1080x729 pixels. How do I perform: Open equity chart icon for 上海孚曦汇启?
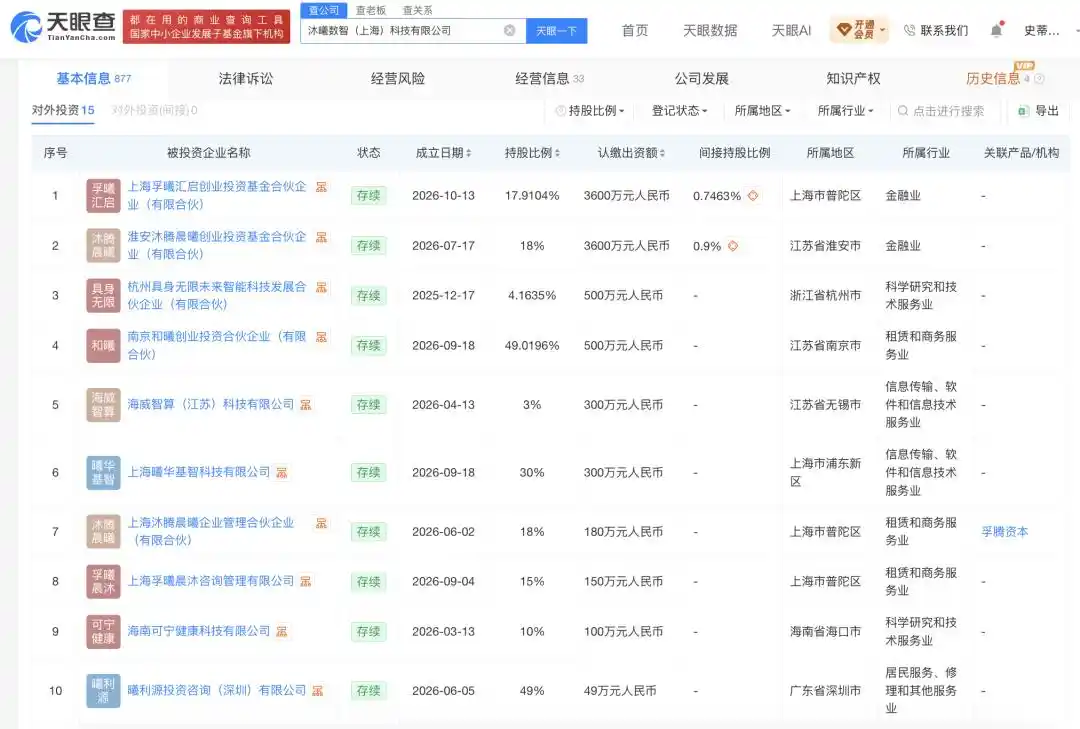(321, 187)
